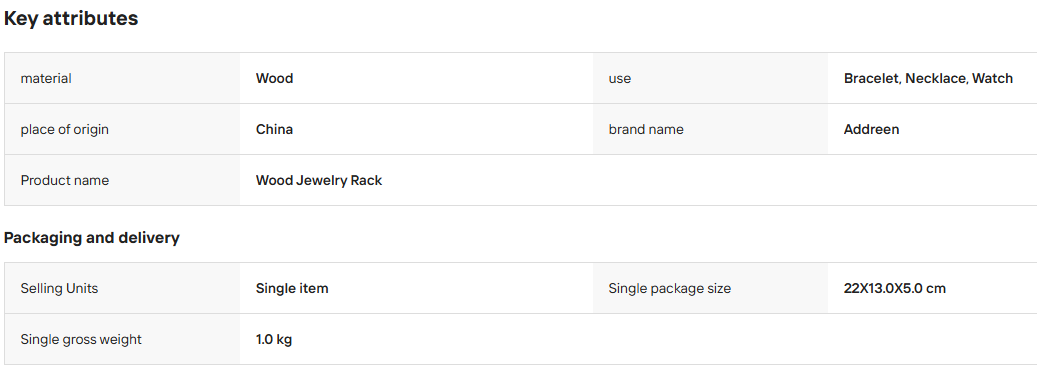Click empty cell beside 1.0 kg

point(815,339)
